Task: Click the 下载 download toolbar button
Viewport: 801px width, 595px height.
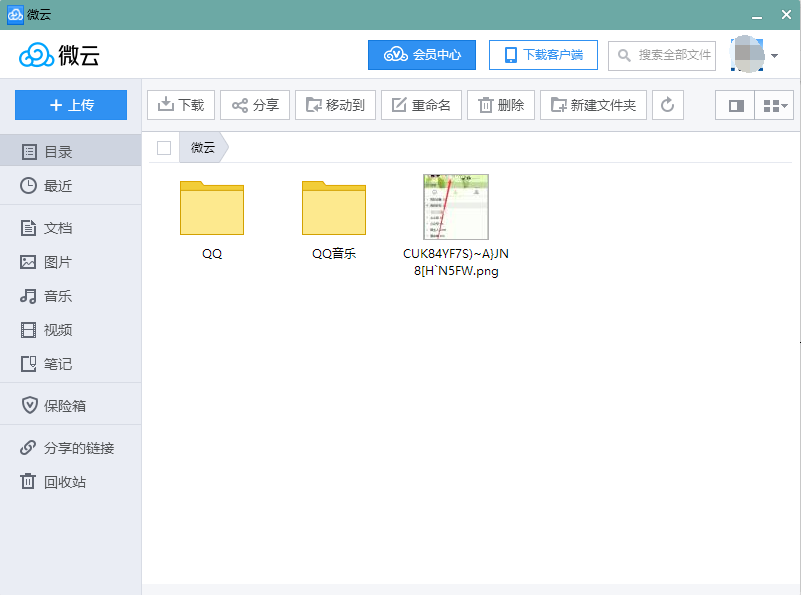Action: pos(180,105)
